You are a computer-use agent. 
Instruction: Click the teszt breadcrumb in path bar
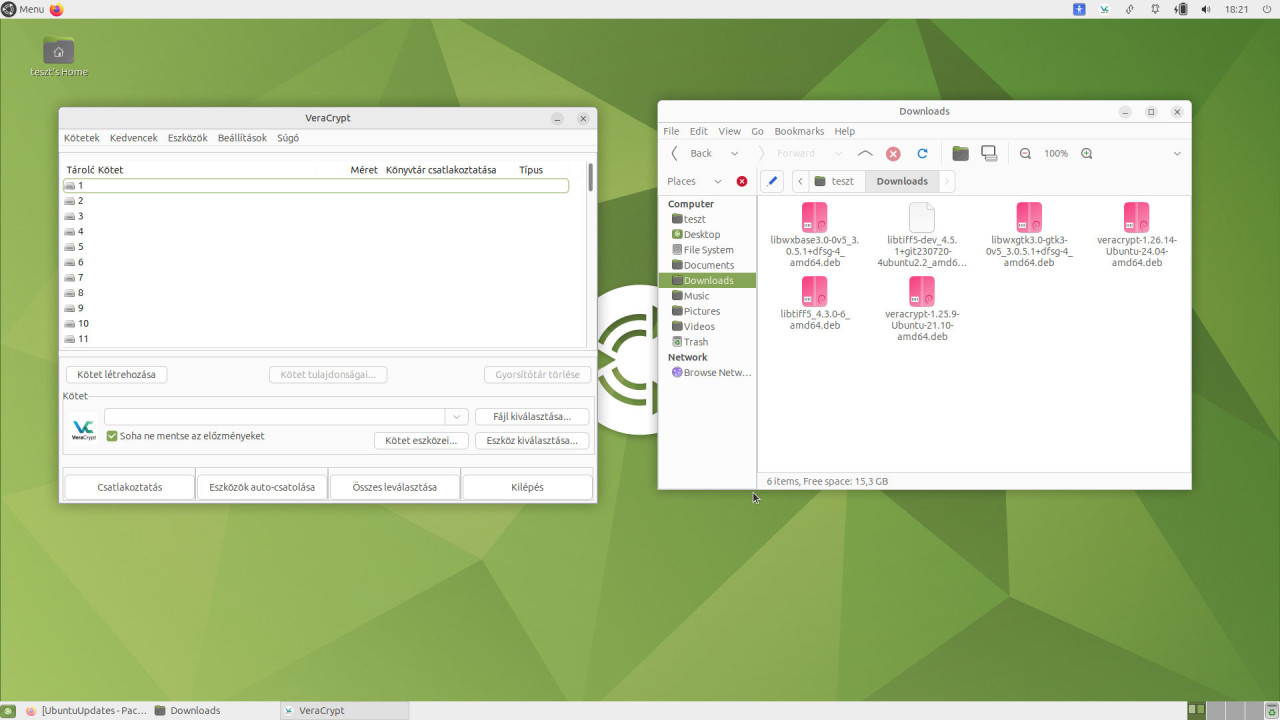834,181
